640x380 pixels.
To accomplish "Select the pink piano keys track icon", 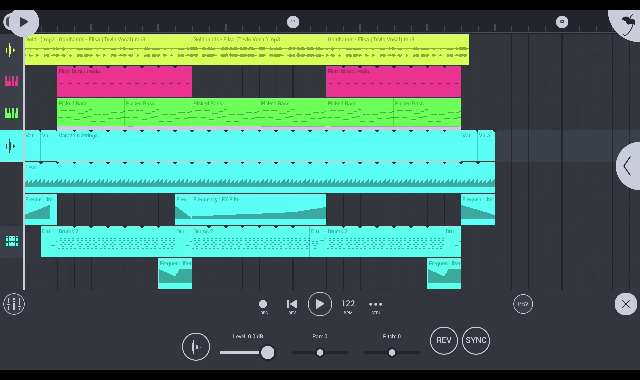I will 11,81.
